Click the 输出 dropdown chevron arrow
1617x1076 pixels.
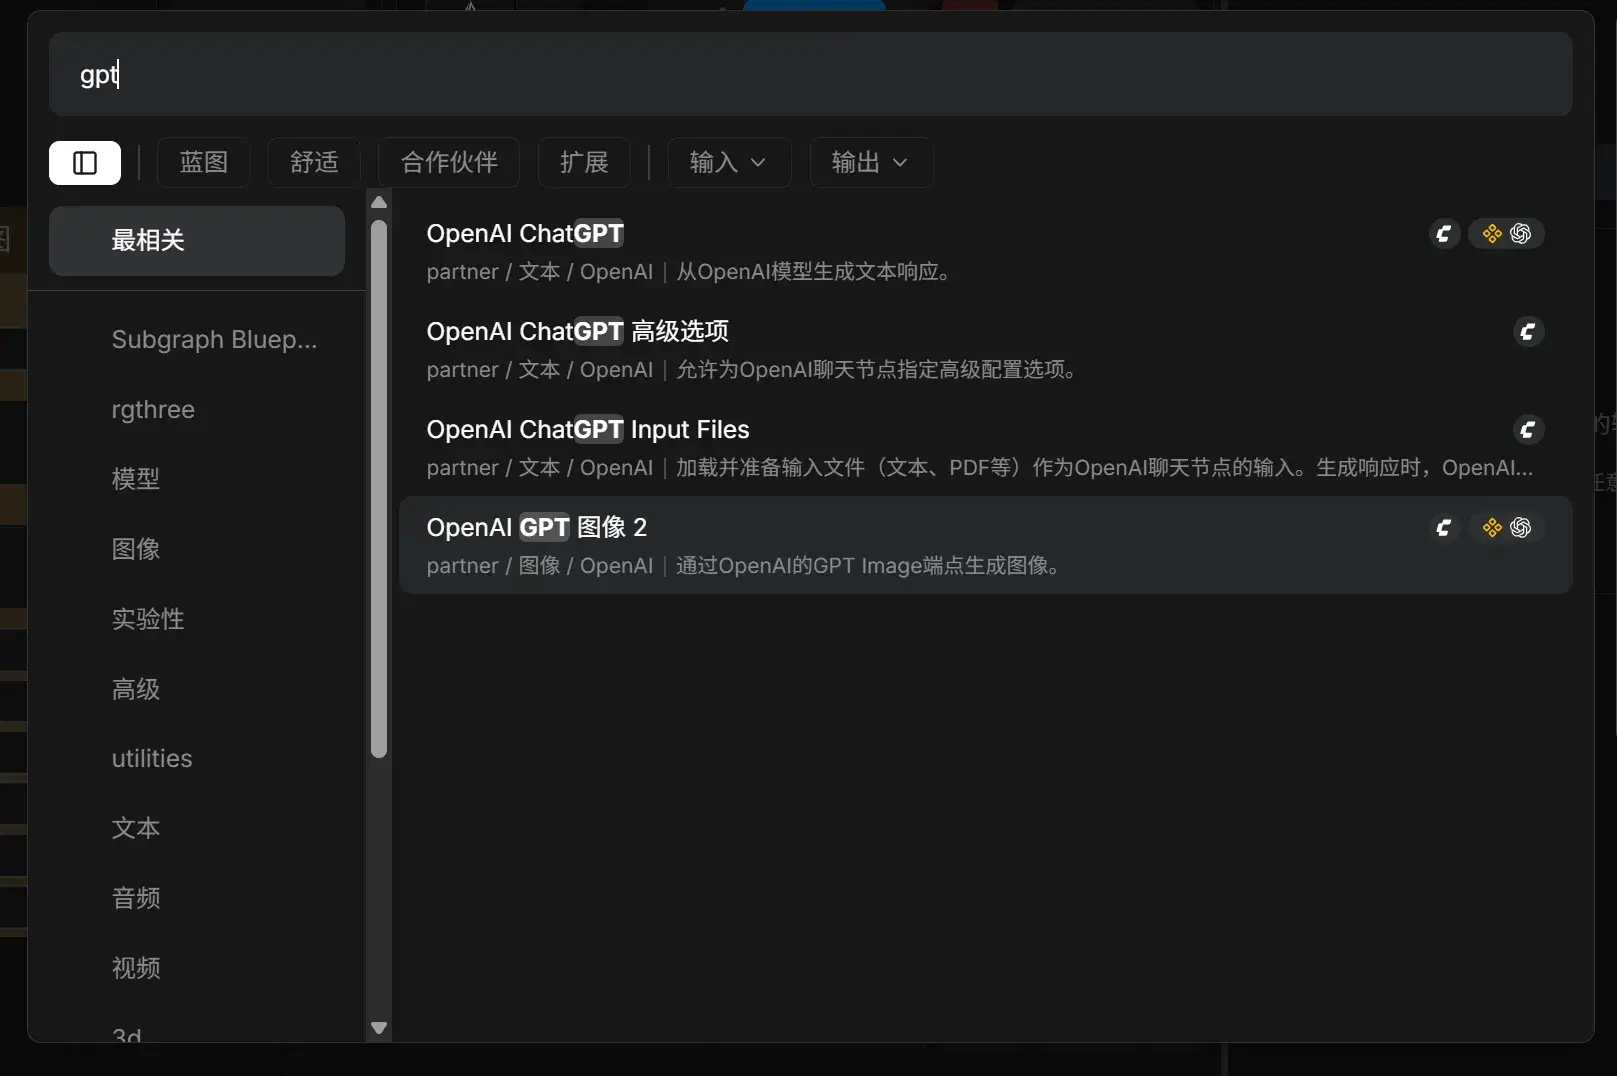[x=900, y=162]
